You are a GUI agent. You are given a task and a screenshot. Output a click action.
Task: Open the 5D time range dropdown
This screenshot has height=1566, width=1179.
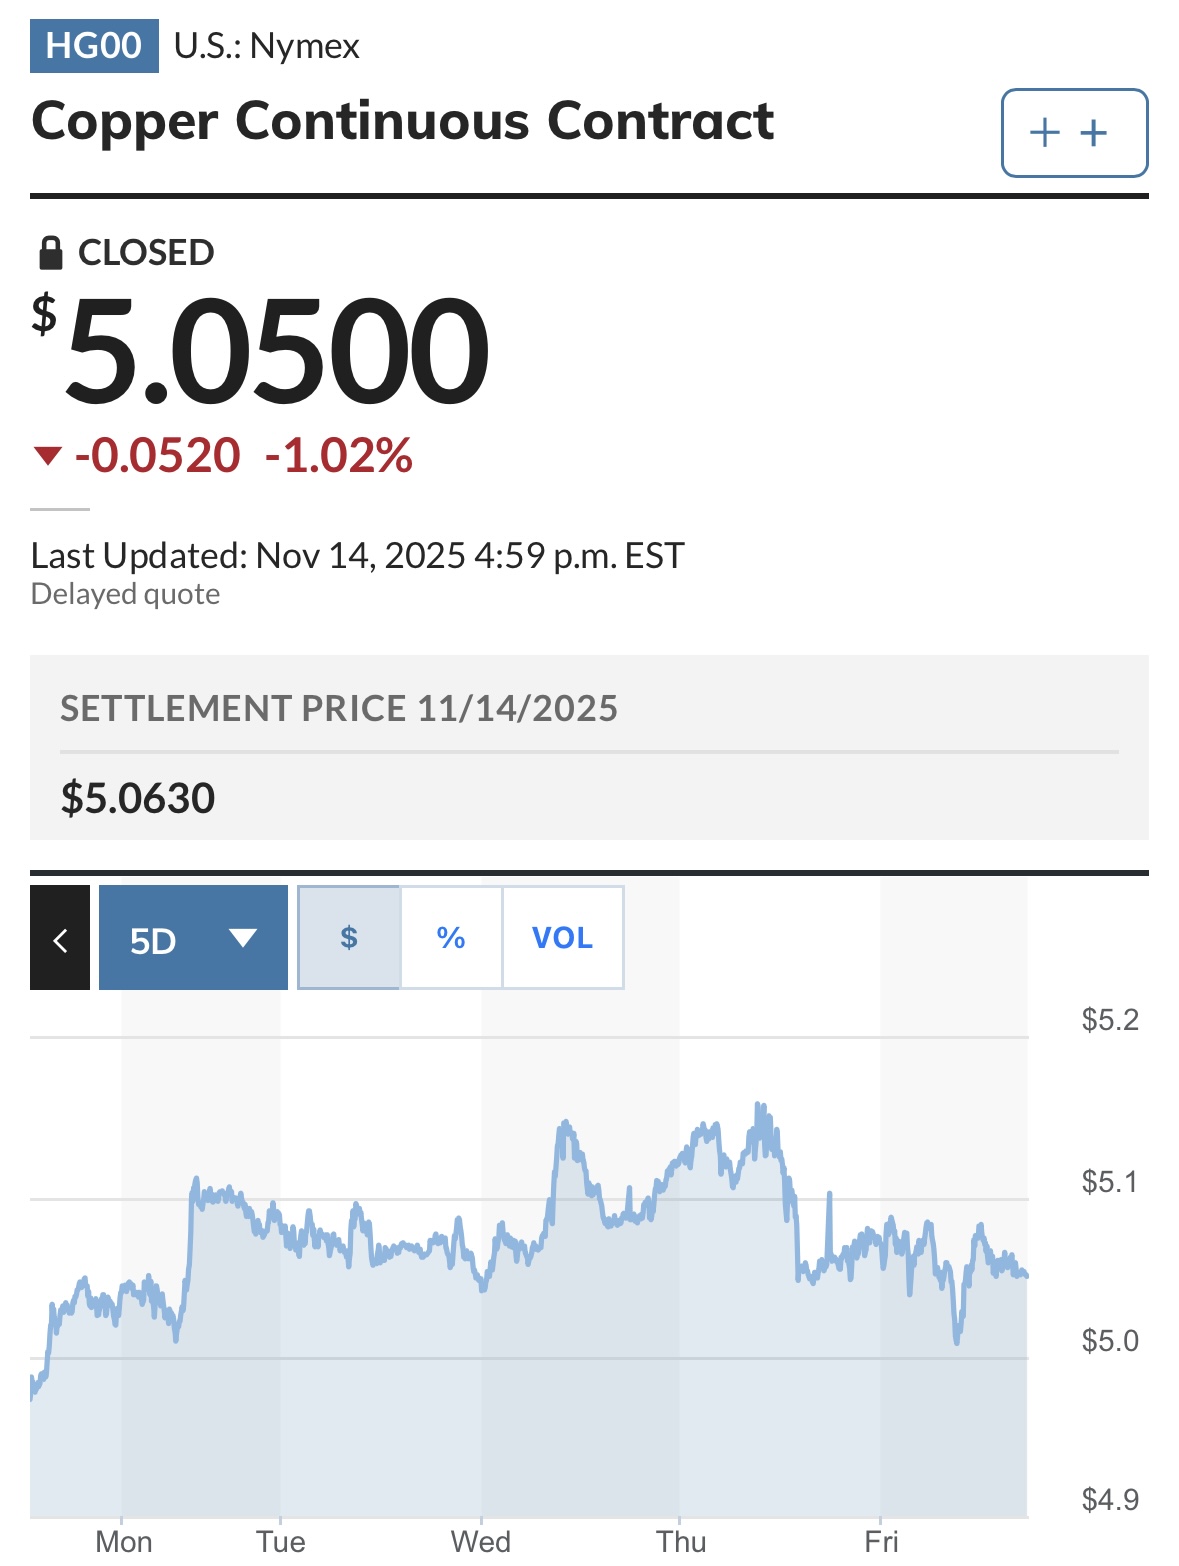tap(193, 938)
